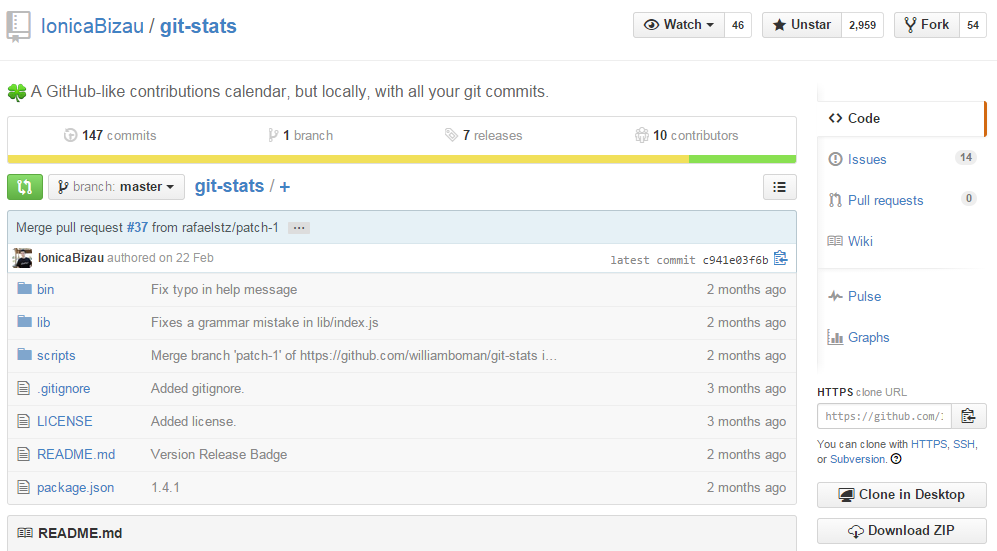Image resolution: width=997 pixels, height=551 pixels.
Task: Switch clone URL to Subversion
Action: pyautogui.click(x=857, y=459)
